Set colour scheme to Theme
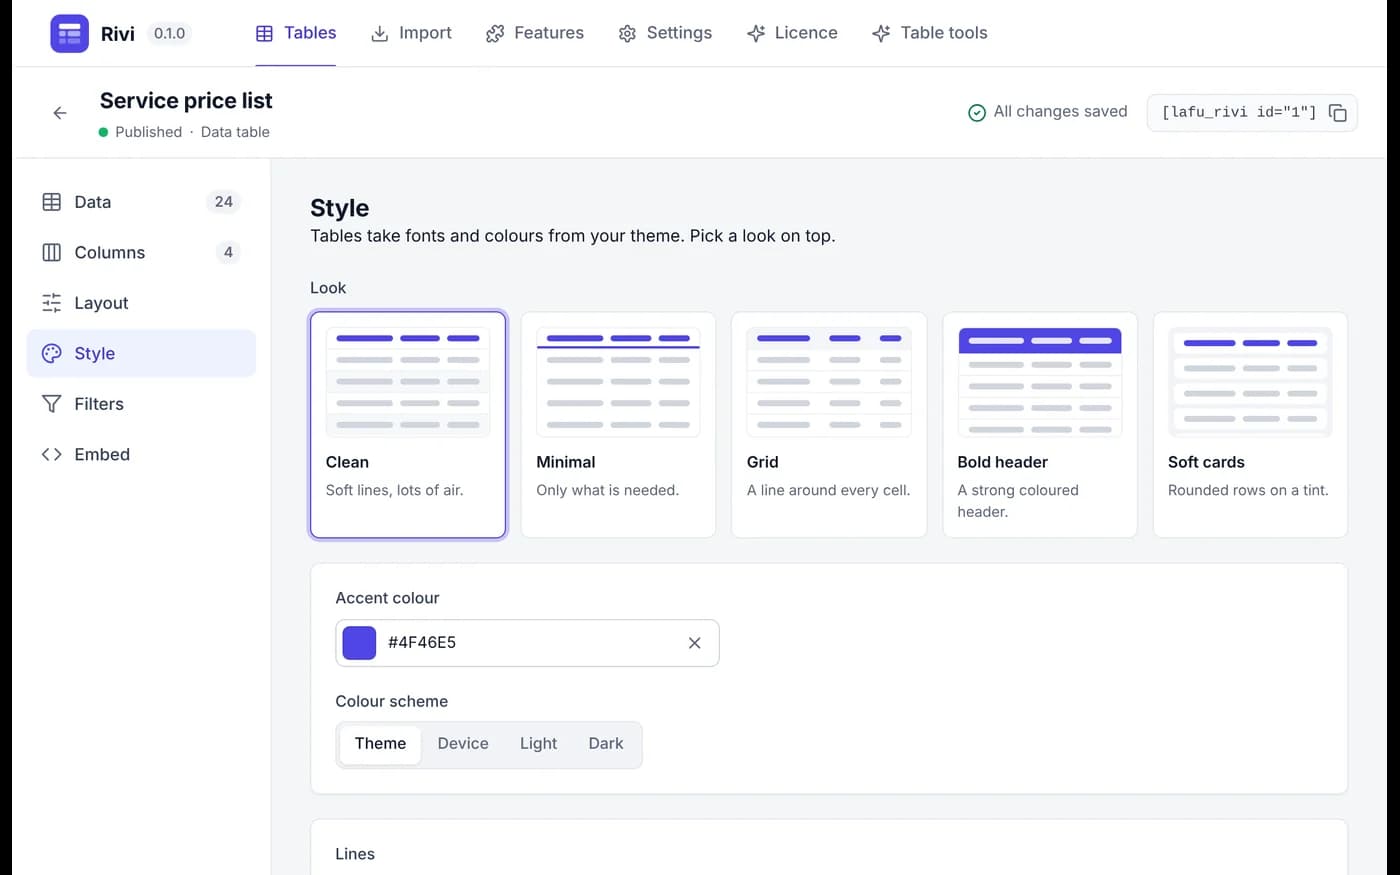This screenshot has width=1400, height=875. (380, 744)
